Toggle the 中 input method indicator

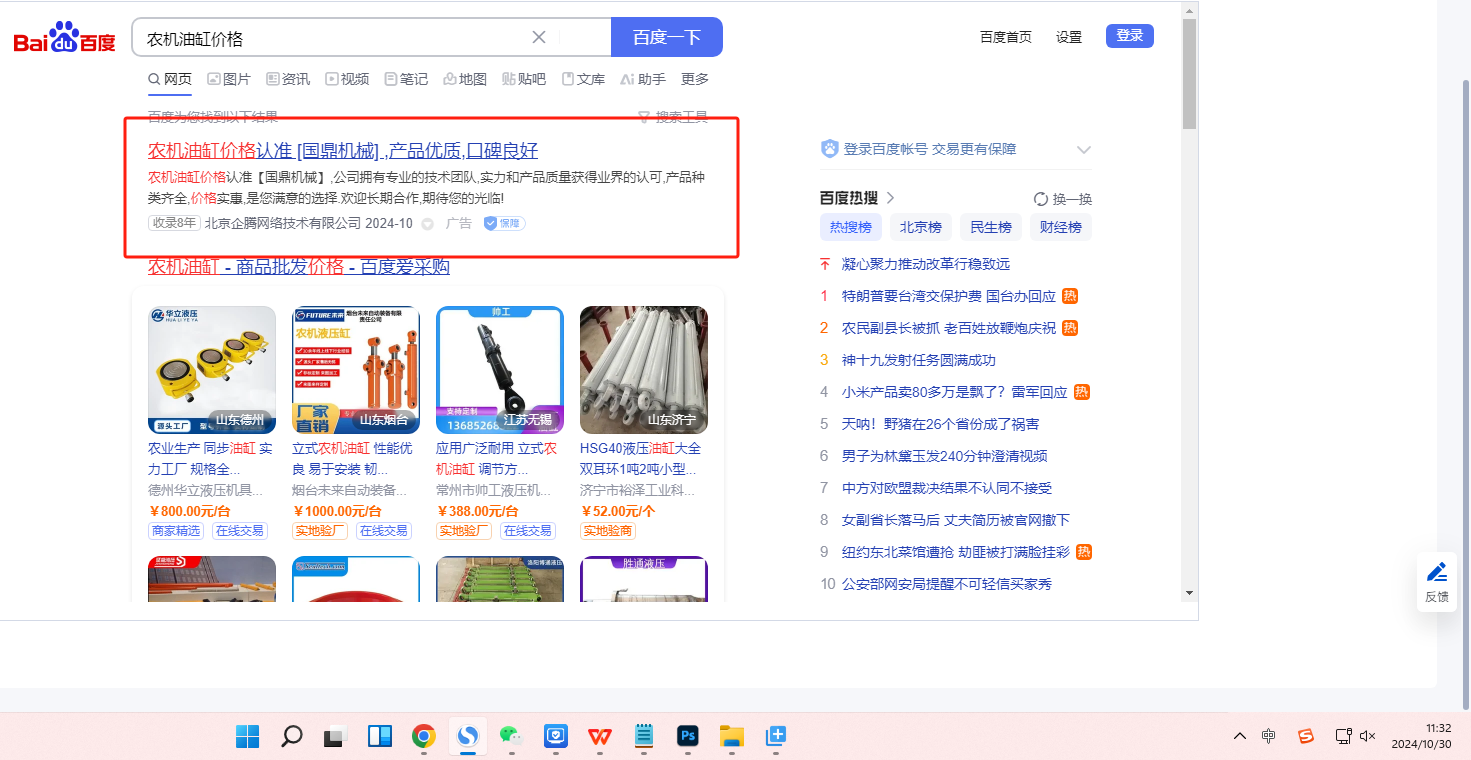point(1268,737)
